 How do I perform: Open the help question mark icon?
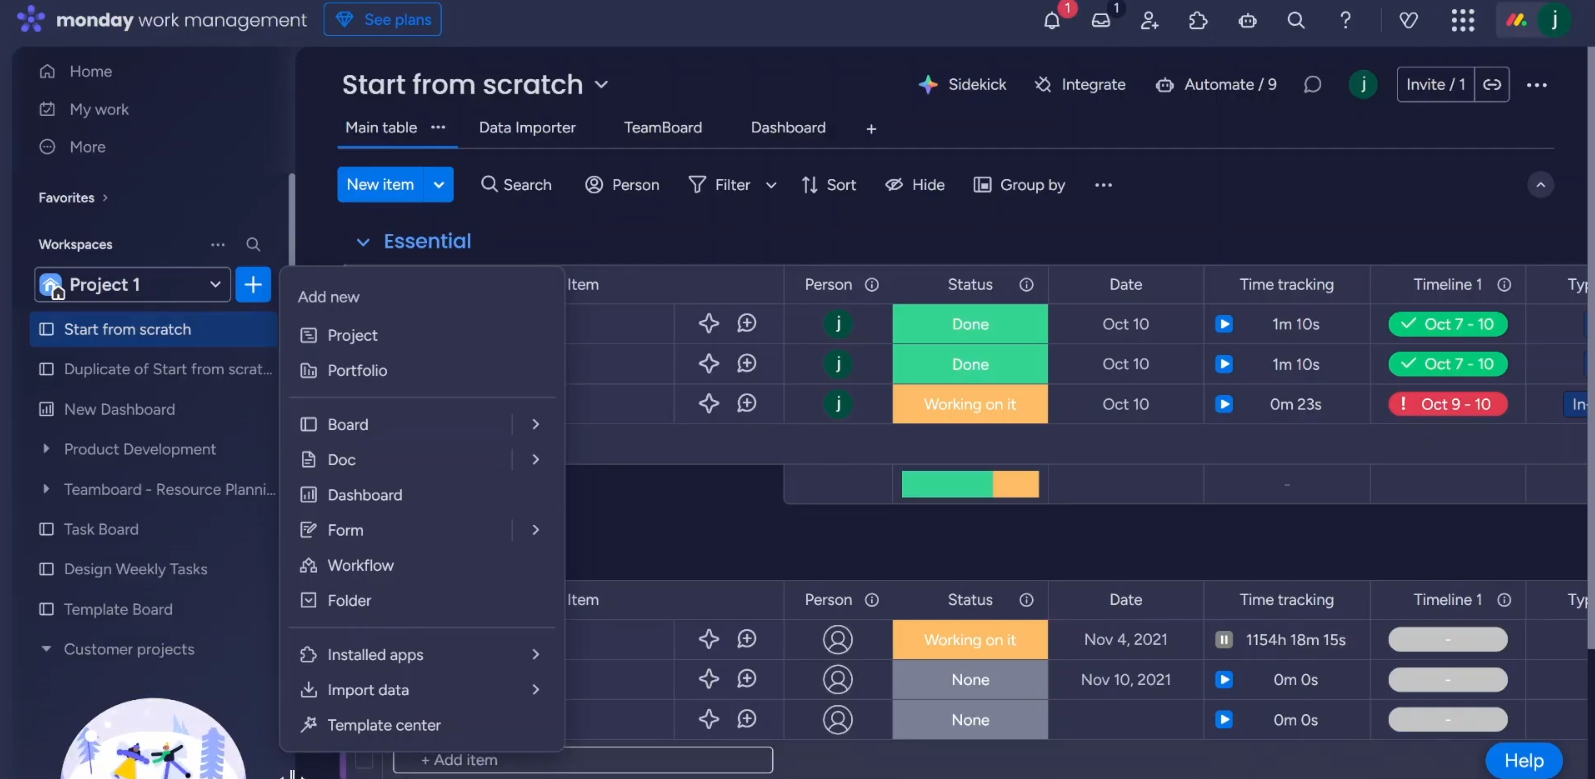(1345, 20)
